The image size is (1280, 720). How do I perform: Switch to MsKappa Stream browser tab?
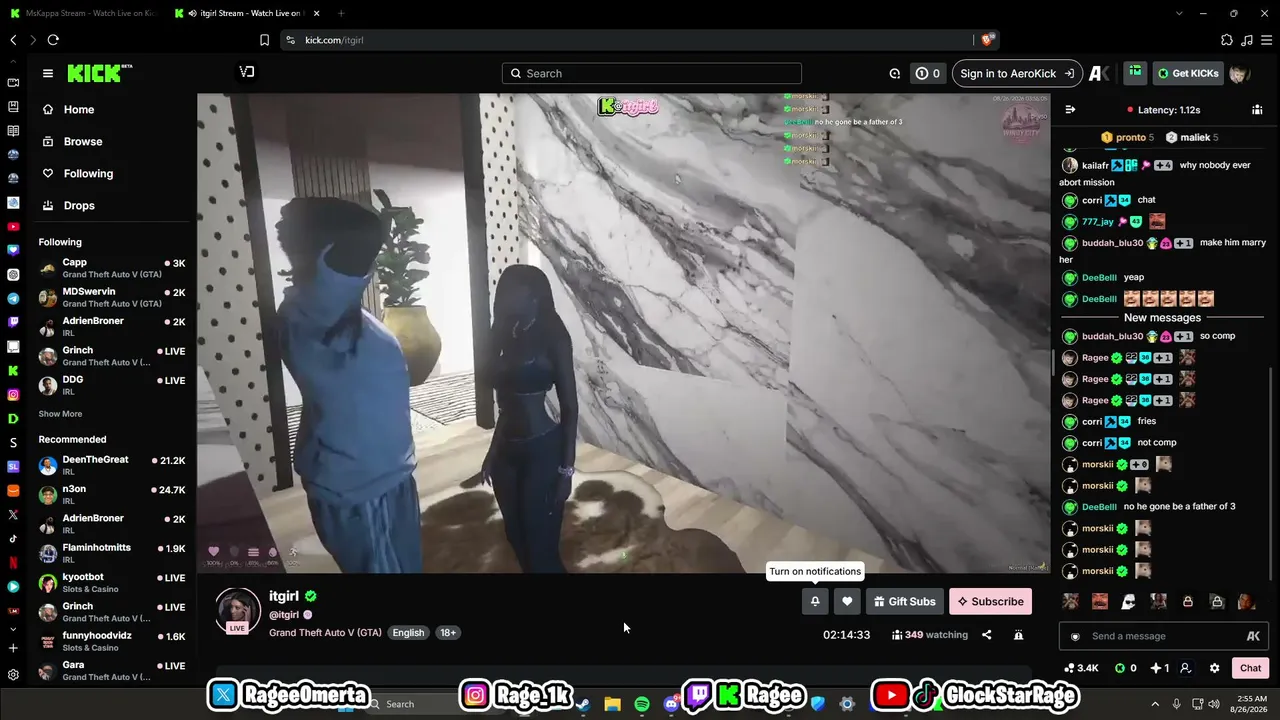coord(82,13)
